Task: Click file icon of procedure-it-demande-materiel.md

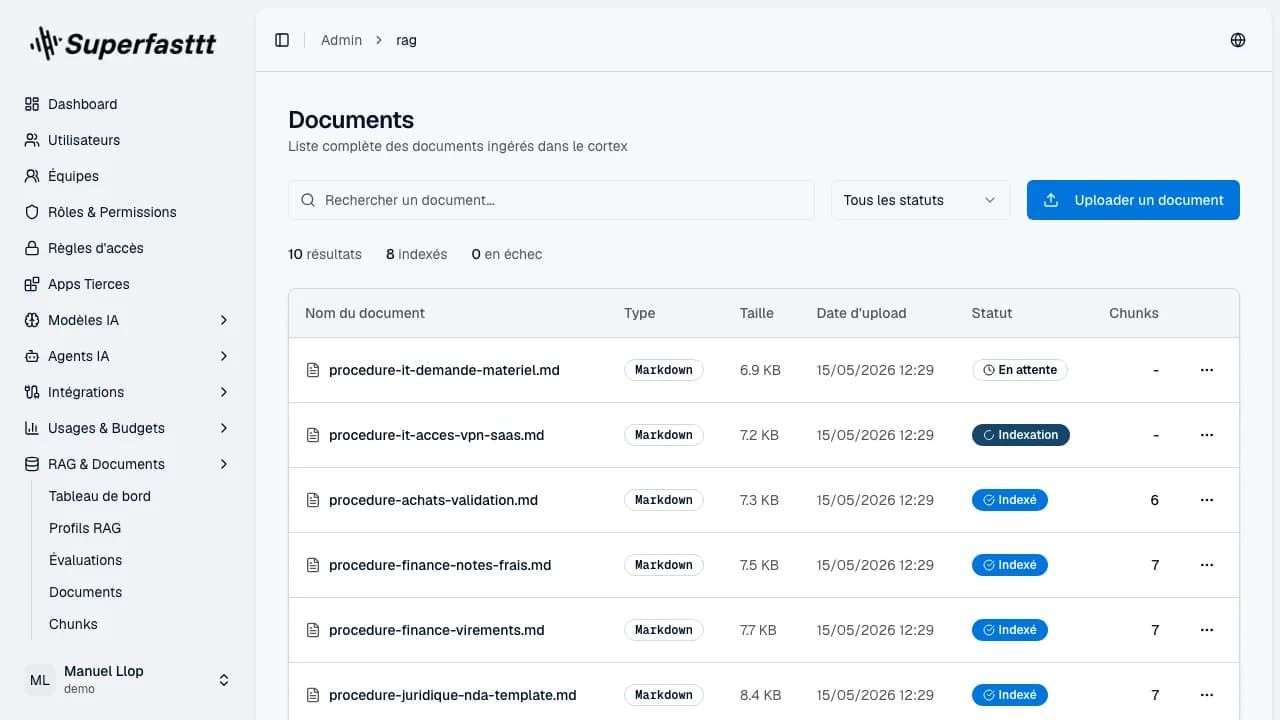Action: [313, 370]
